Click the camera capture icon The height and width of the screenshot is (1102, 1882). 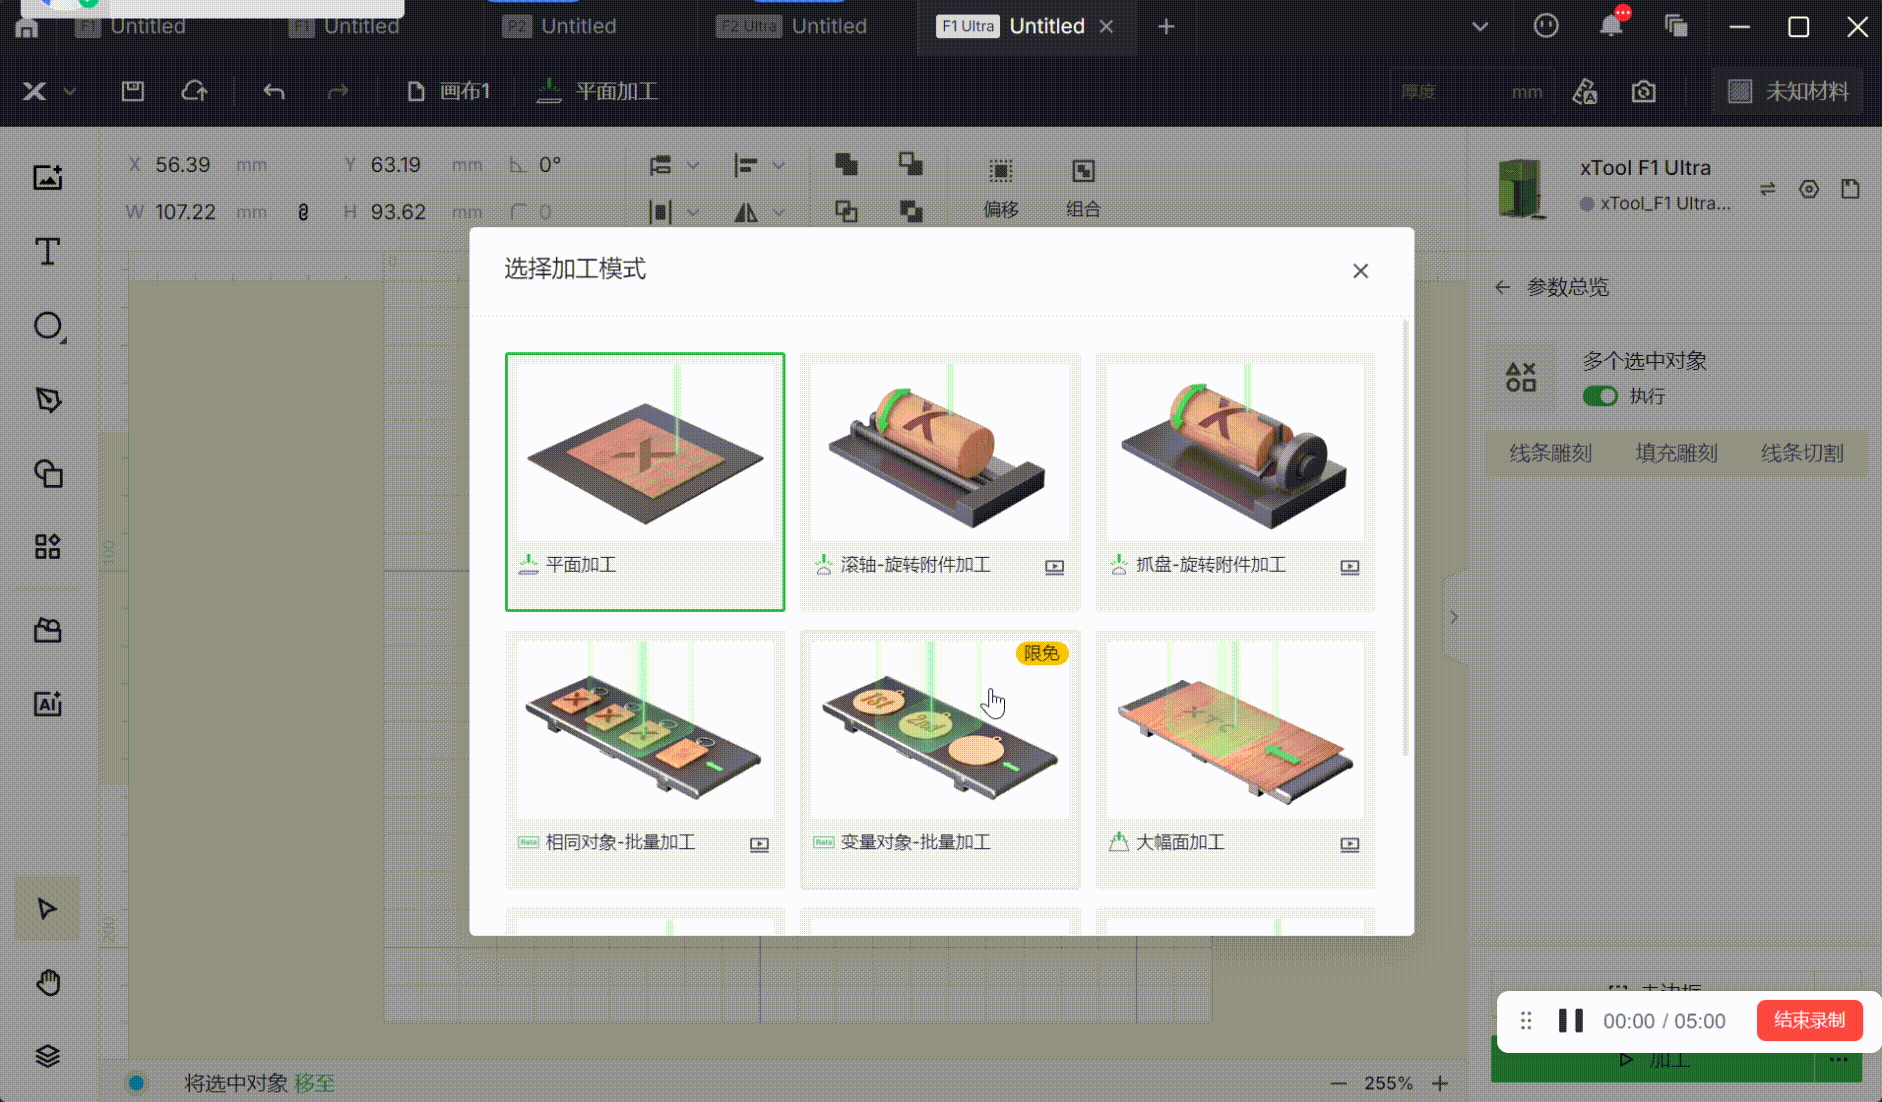coord(1643,92)
